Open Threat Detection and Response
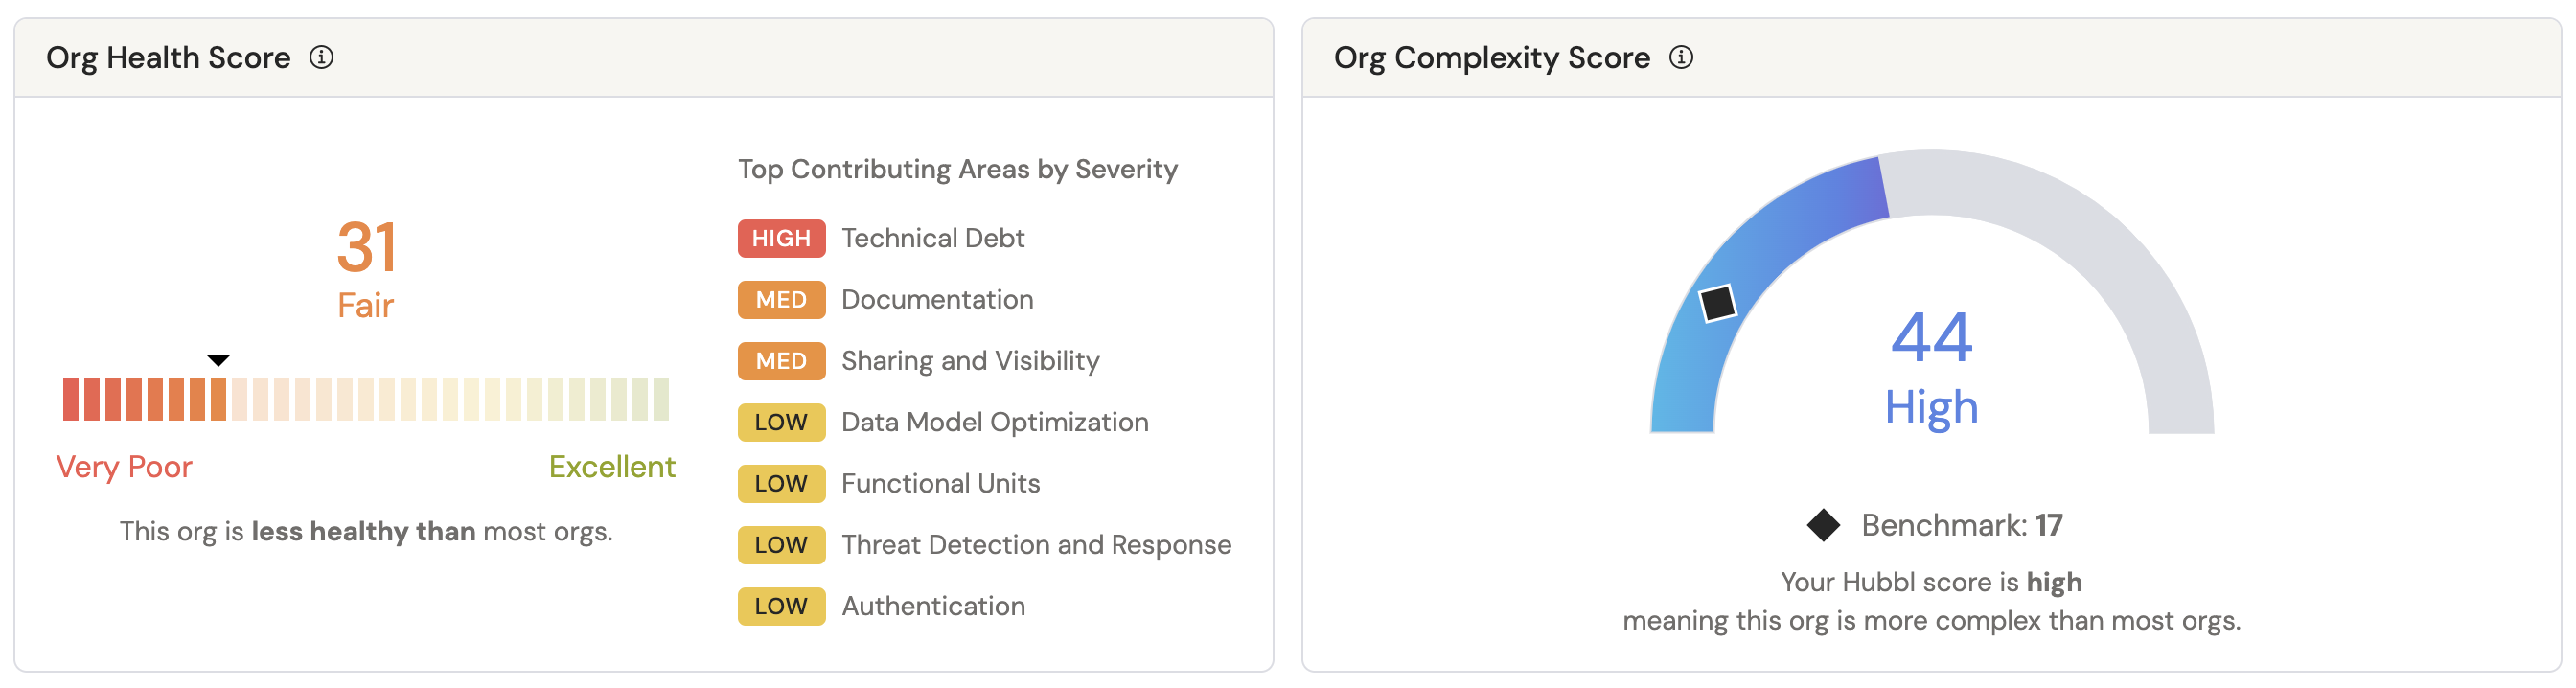 1036,545
